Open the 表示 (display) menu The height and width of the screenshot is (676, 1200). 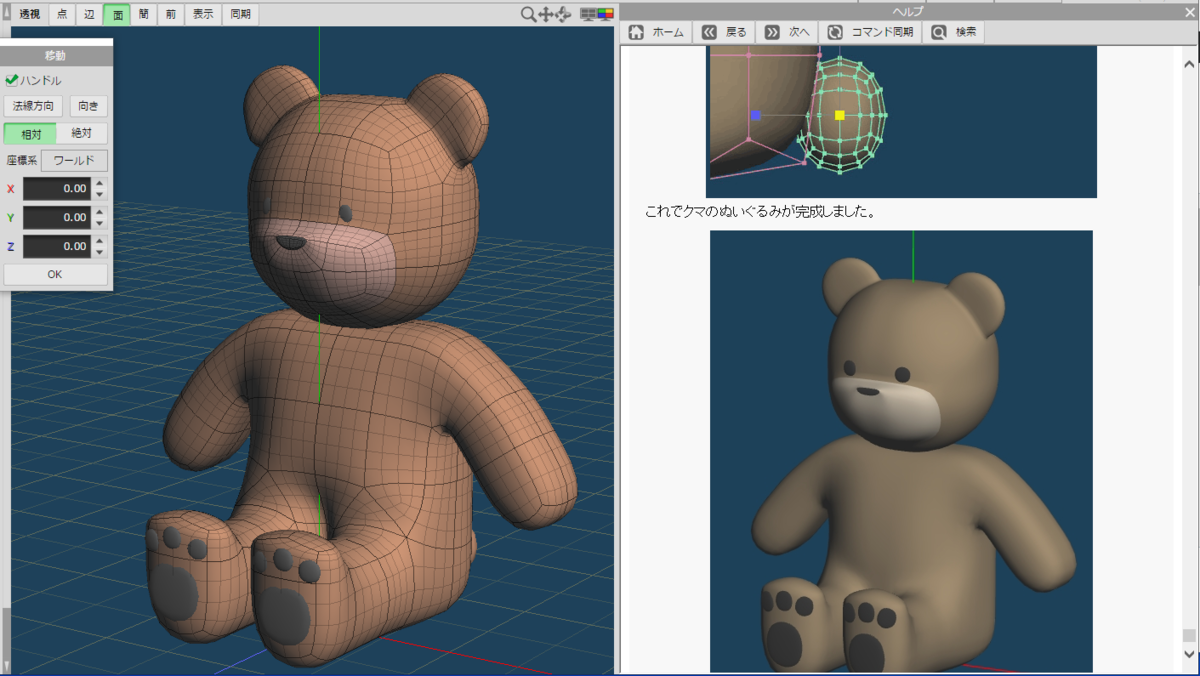click(203, 14)
